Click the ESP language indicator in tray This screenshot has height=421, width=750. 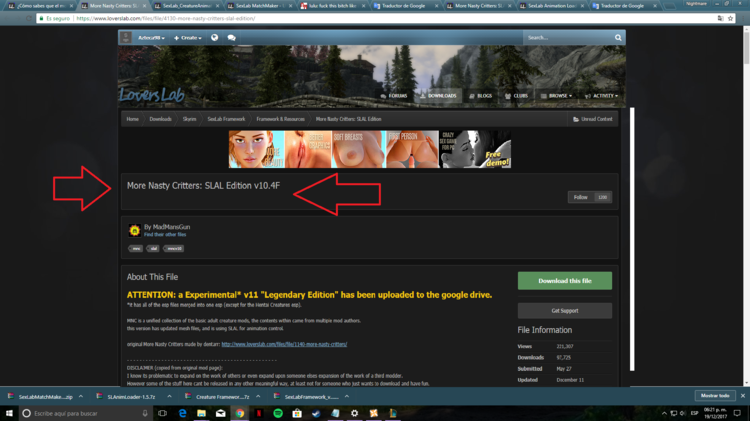694,413
